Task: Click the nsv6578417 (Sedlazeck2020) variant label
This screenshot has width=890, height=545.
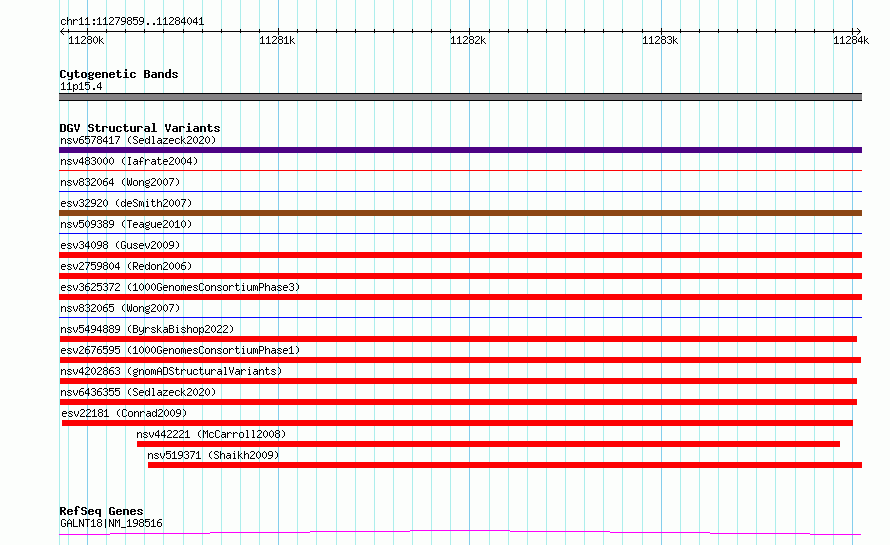Action: (x=138, y=140)
